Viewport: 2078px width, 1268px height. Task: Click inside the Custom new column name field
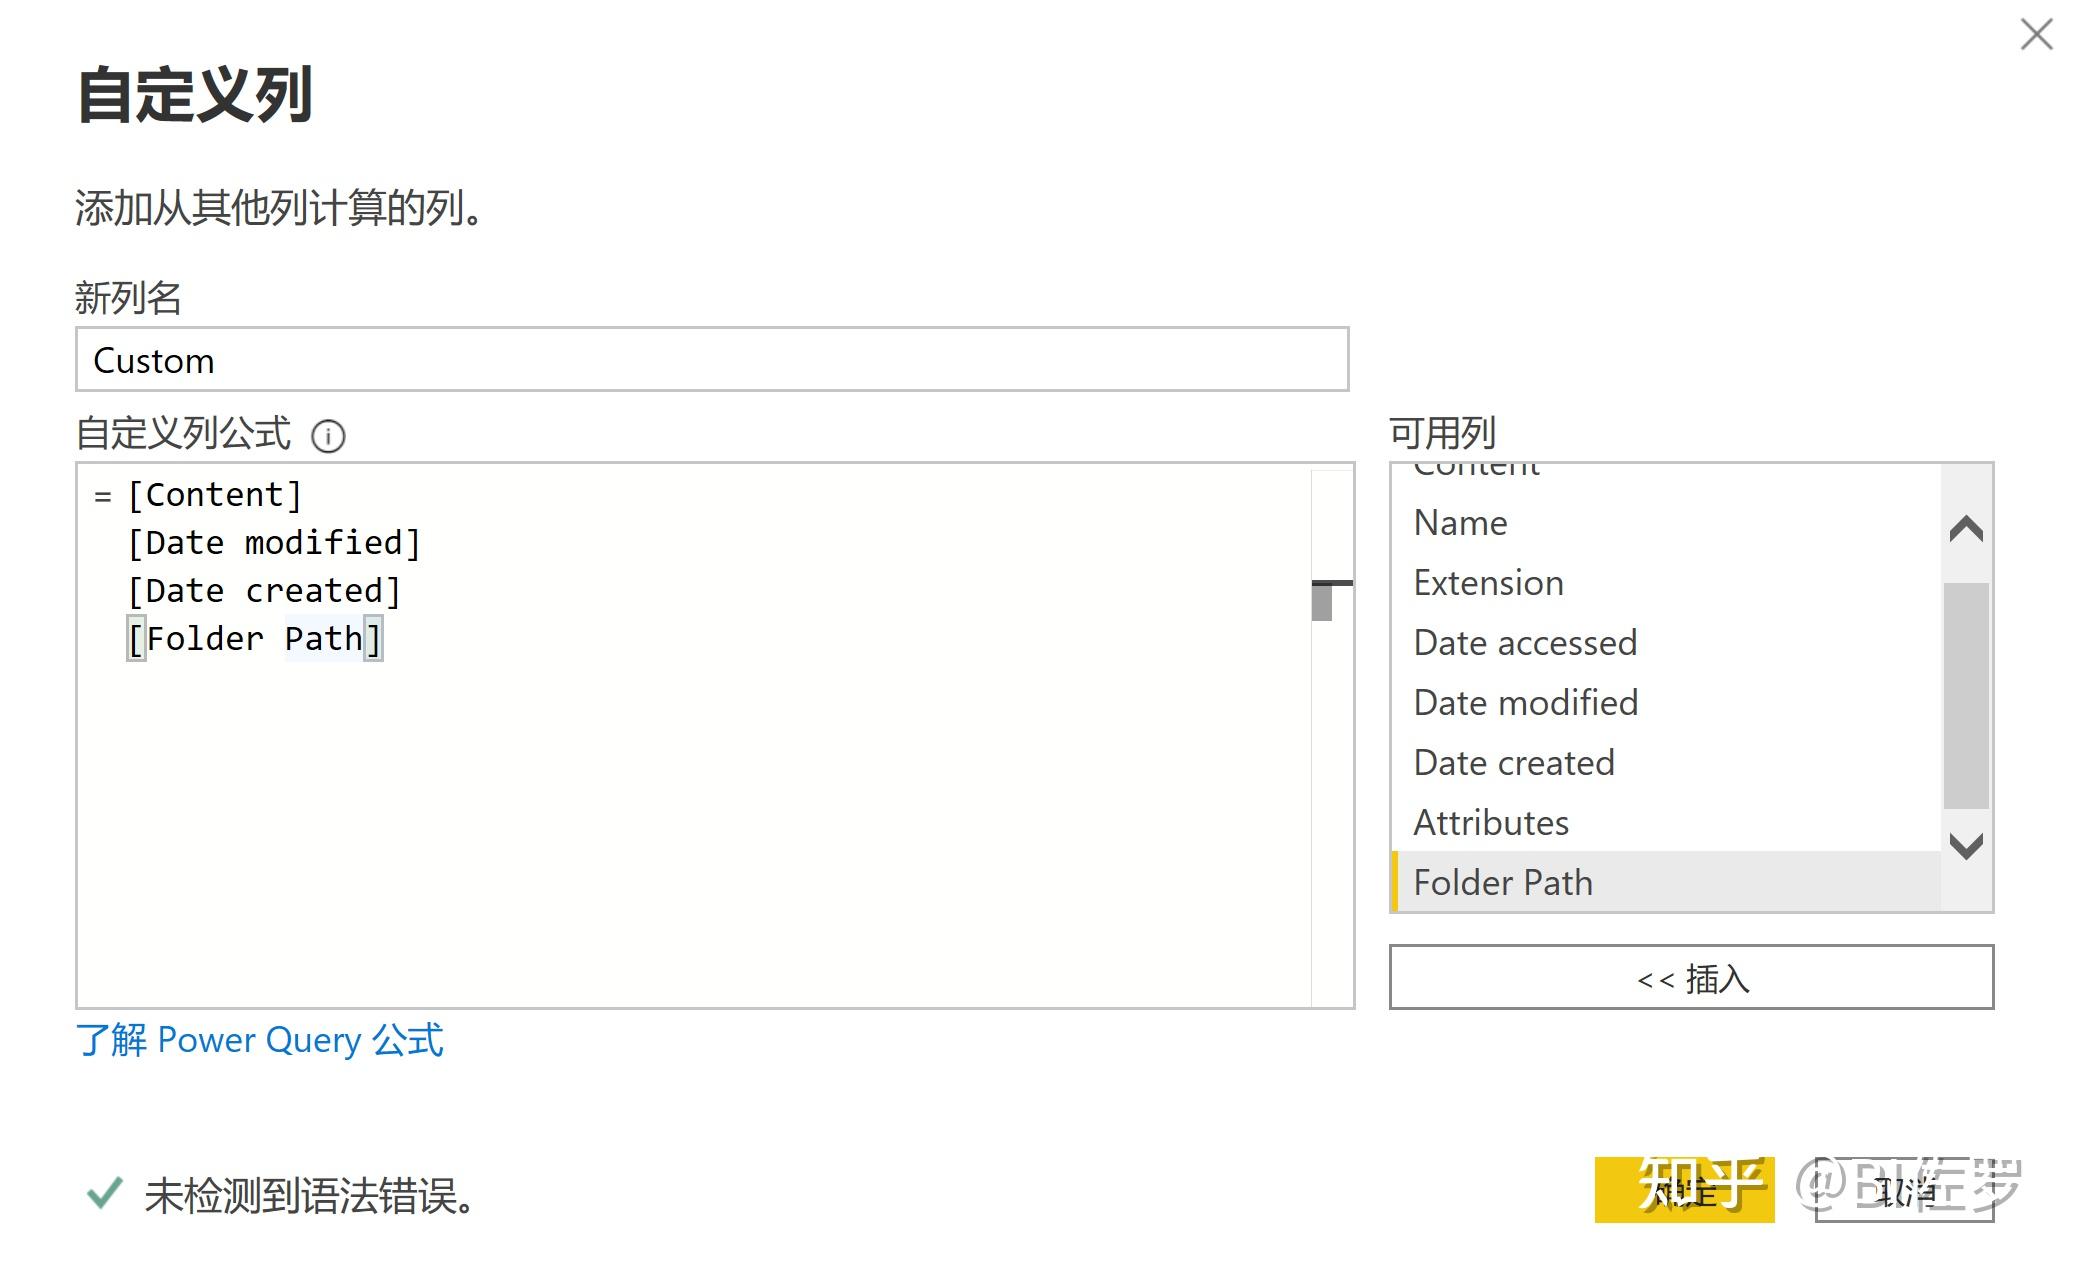[710, 360]
